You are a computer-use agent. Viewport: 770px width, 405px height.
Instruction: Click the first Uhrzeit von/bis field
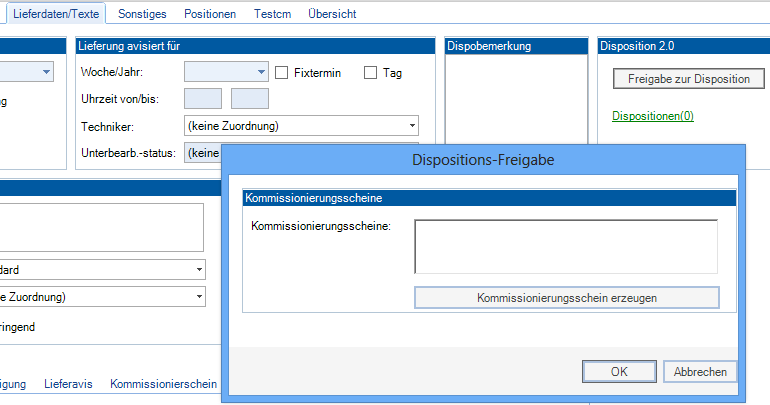203,98
